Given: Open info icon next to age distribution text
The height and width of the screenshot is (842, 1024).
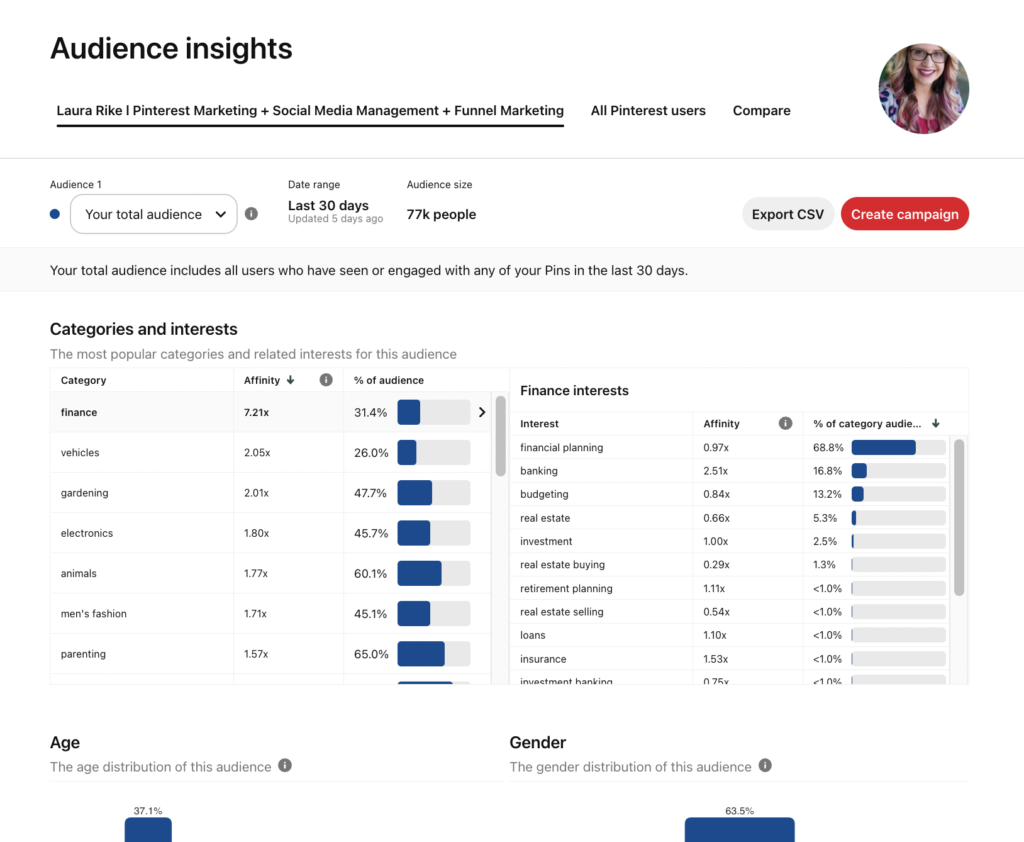Looking at the screenshot, I should [285, 766].
